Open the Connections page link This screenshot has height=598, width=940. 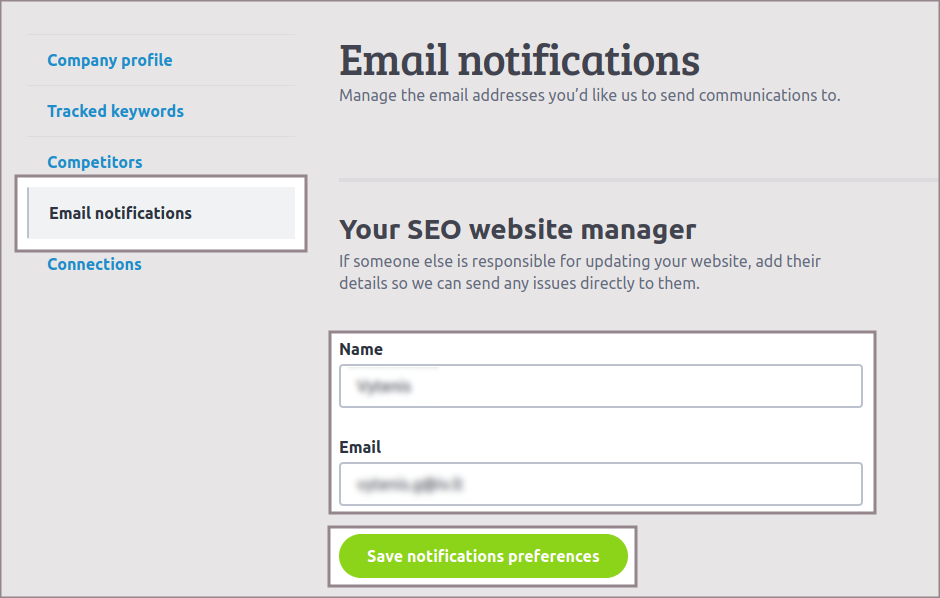(94, 264)
